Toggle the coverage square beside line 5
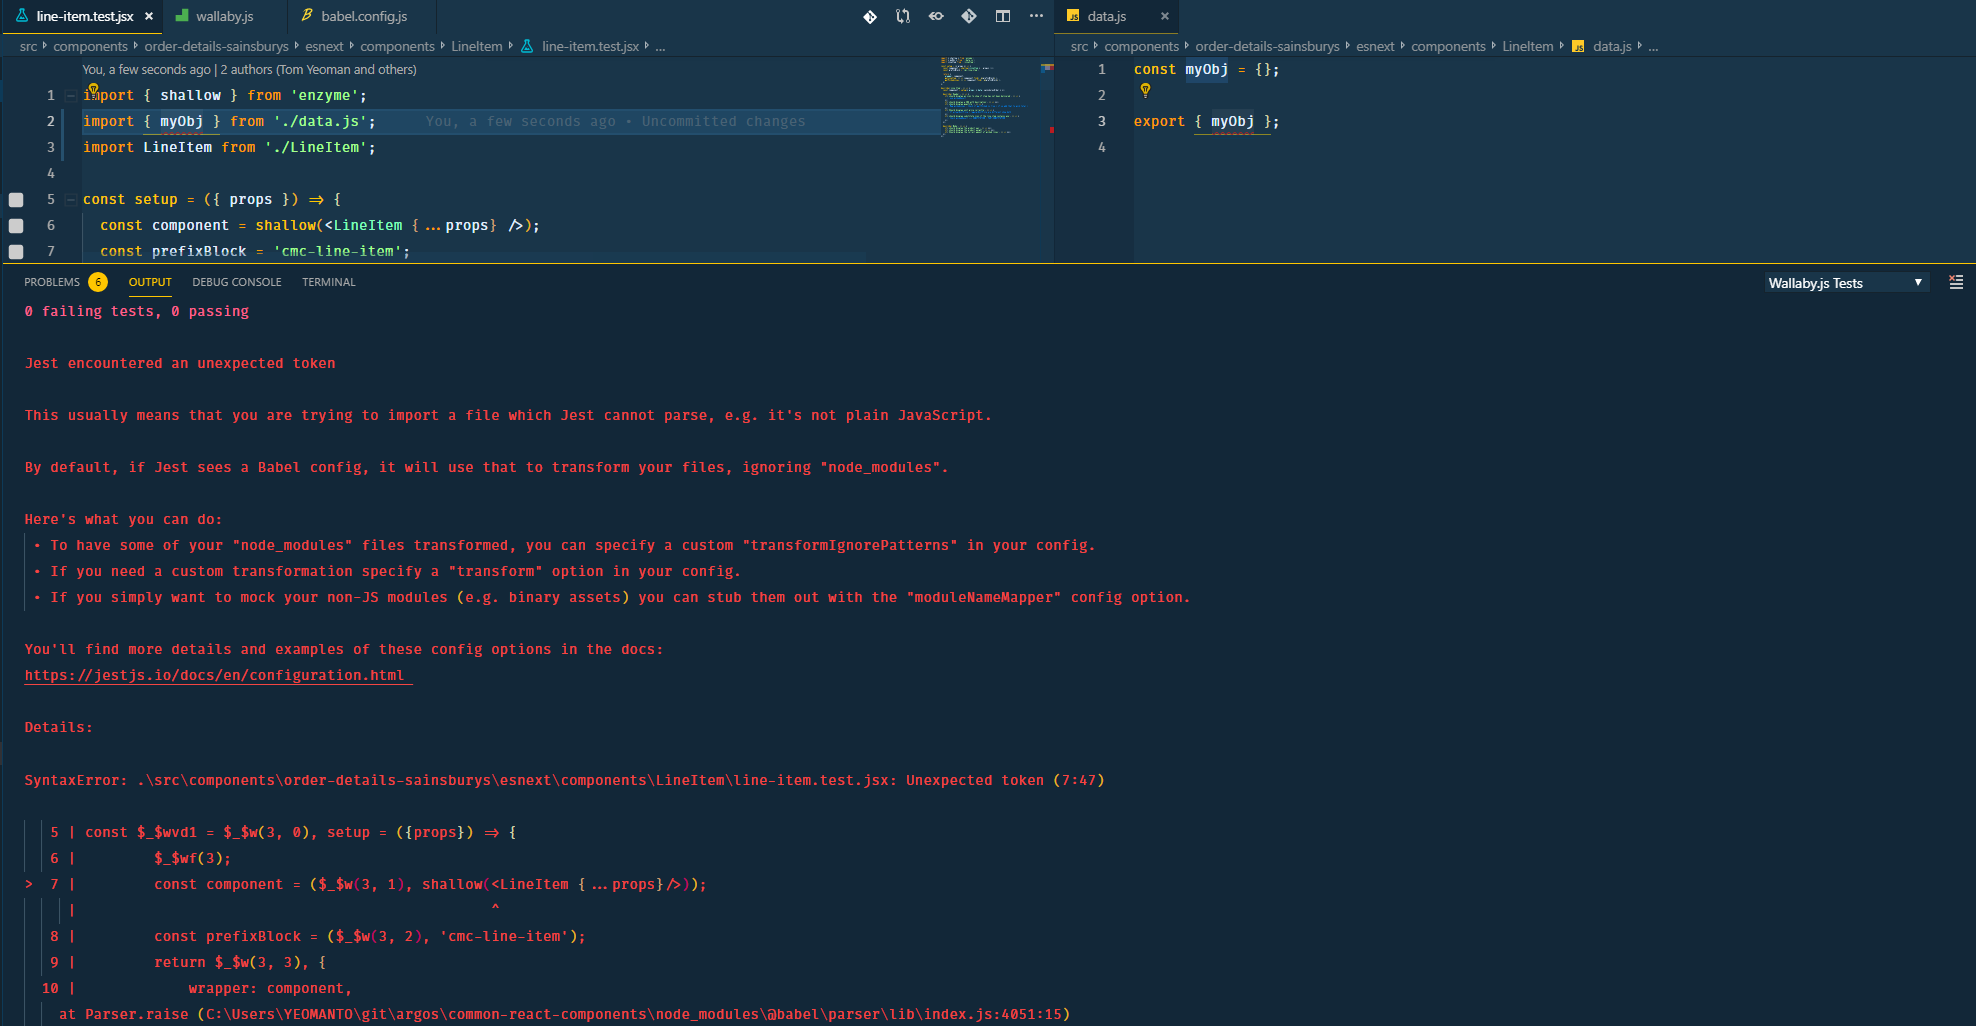Screen dimensions: 1976x1026 pos(15,199)
